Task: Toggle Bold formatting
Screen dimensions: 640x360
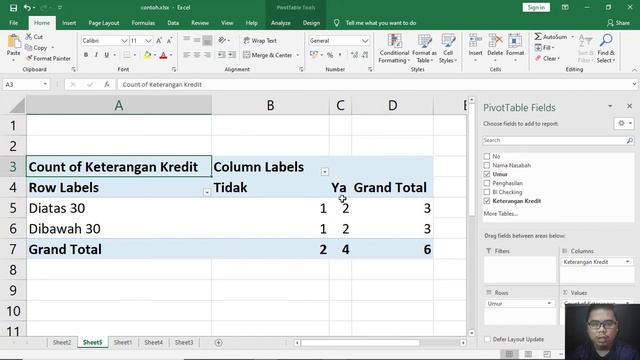Action: pos(86,55)
